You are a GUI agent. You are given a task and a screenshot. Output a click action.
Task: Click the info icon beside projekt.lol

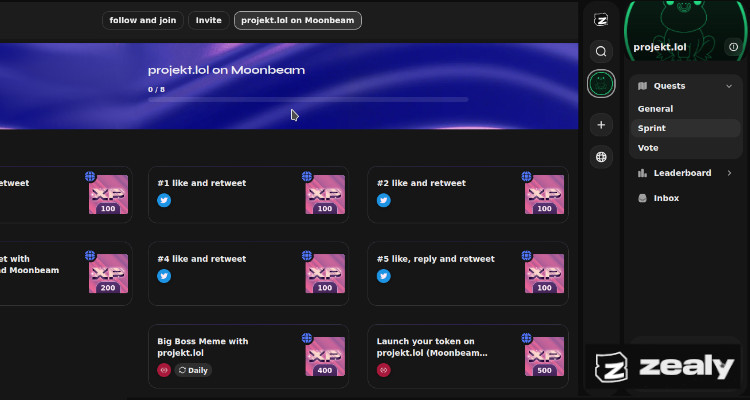[x=733, y=47]
